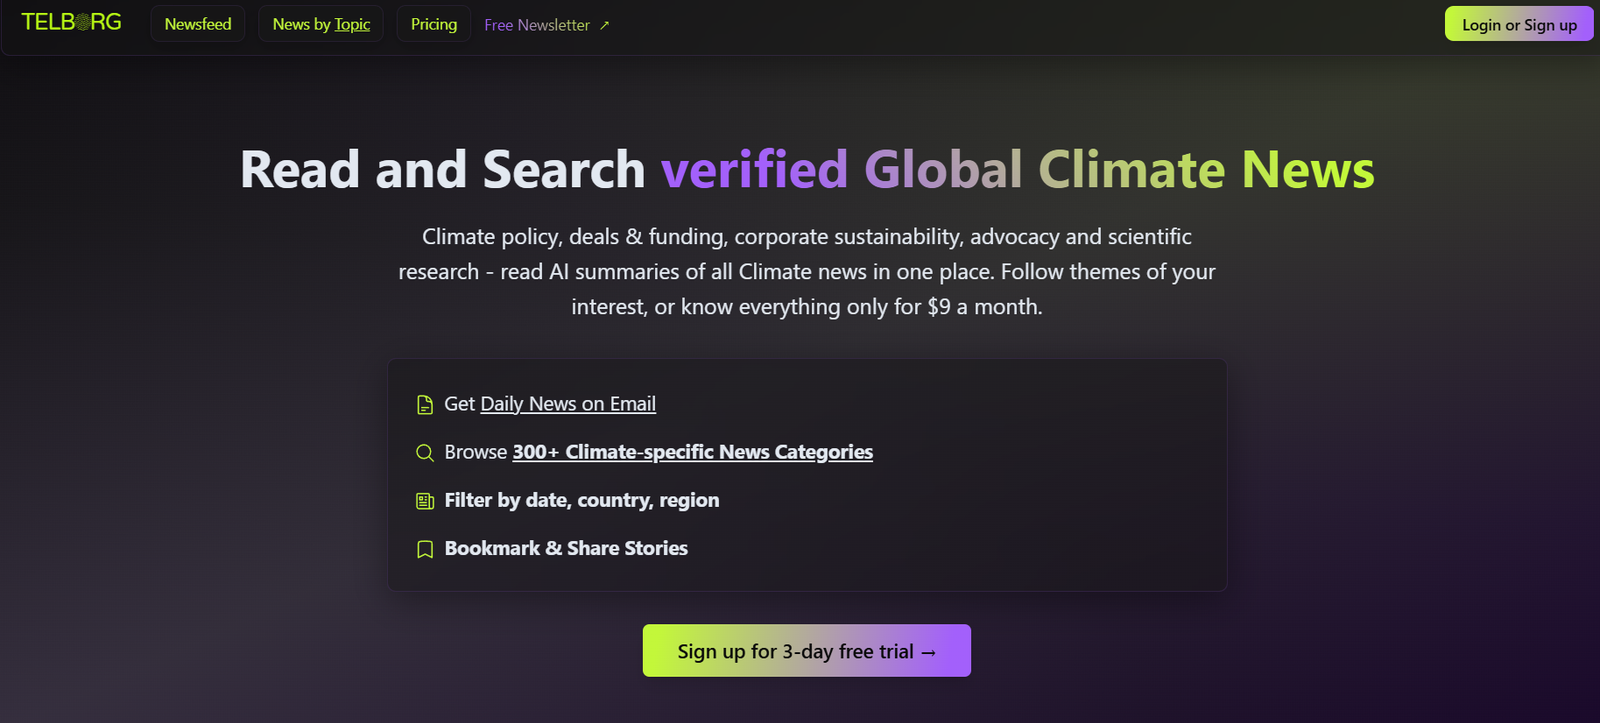
Task: Go to News by Topic
Action: coord(321,24)
